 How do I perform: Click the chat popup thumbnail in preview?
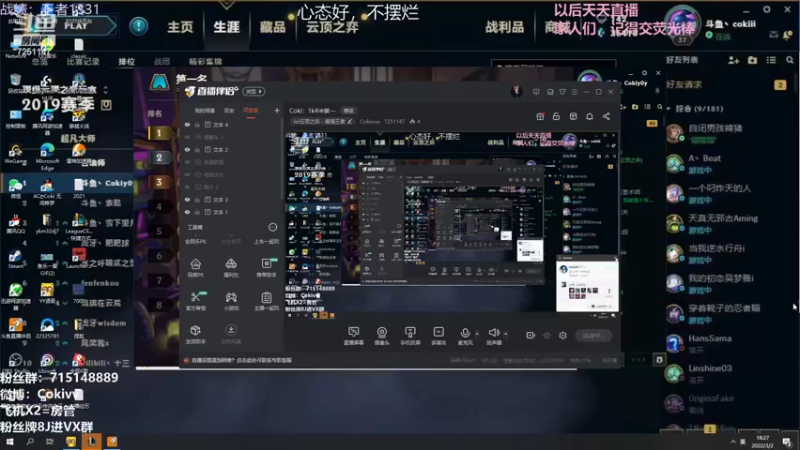pos(587,285)
